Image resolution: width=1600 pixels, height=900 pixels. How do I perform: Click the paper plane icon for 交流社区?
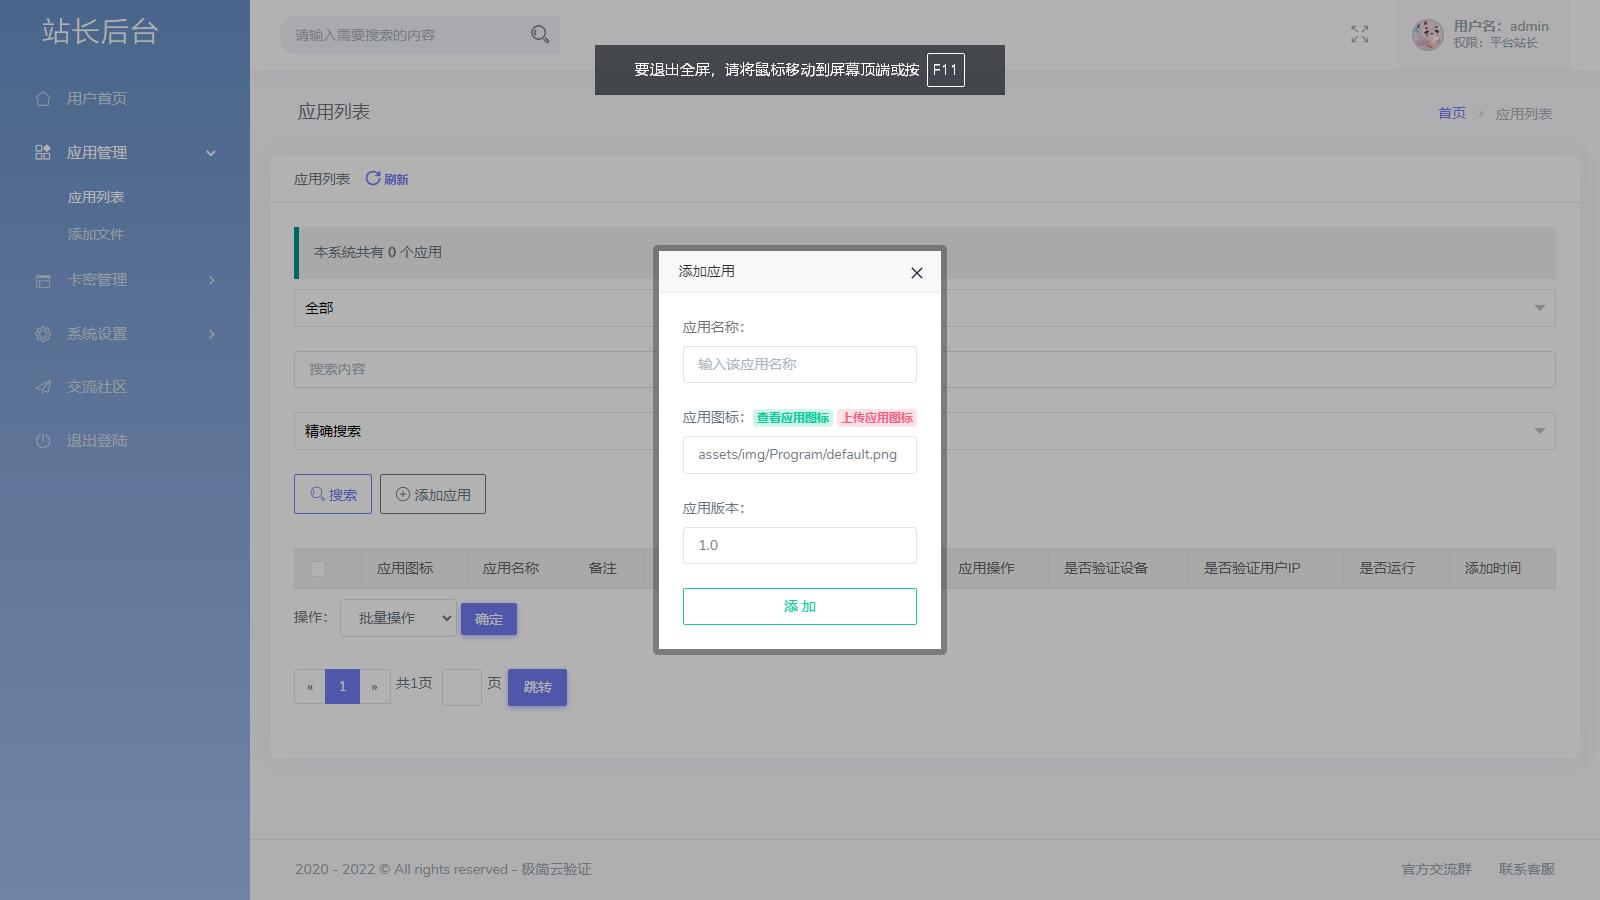(43, 387)
